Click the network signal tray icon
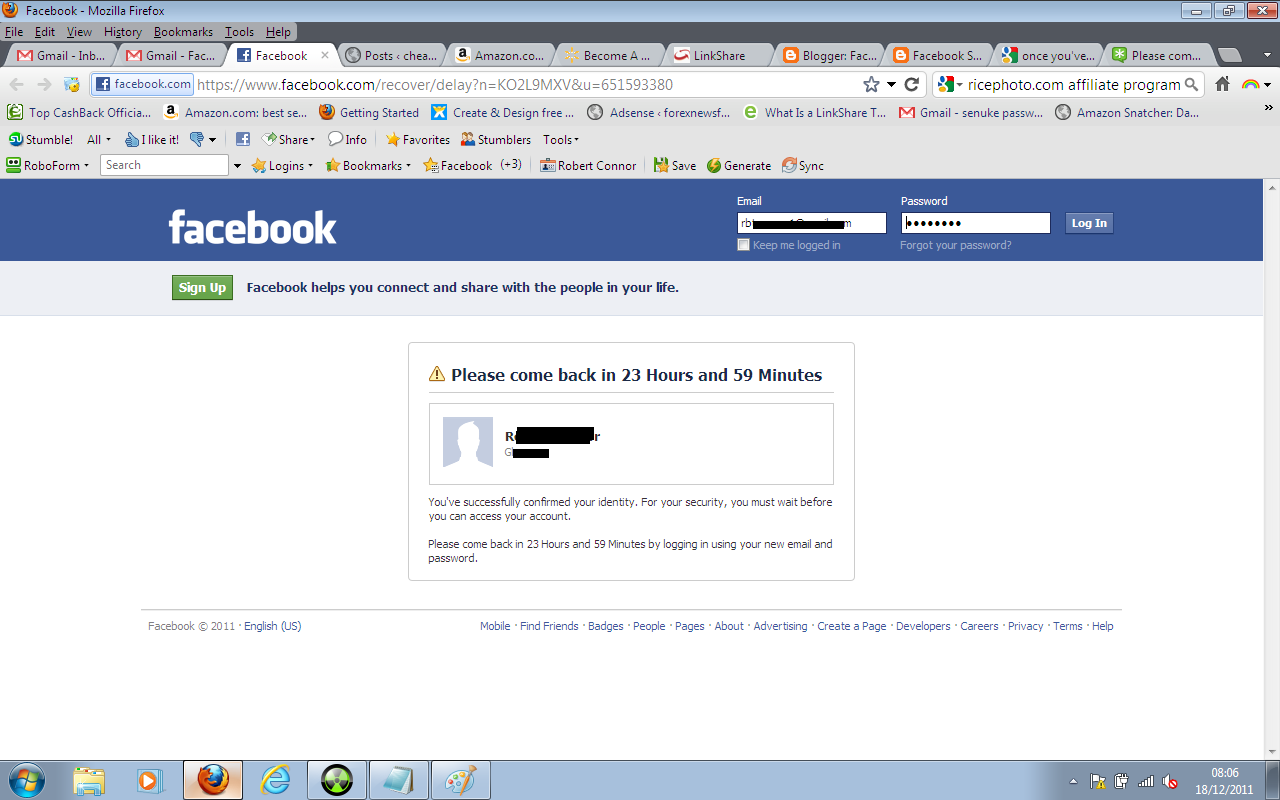 click(1146, 781)
